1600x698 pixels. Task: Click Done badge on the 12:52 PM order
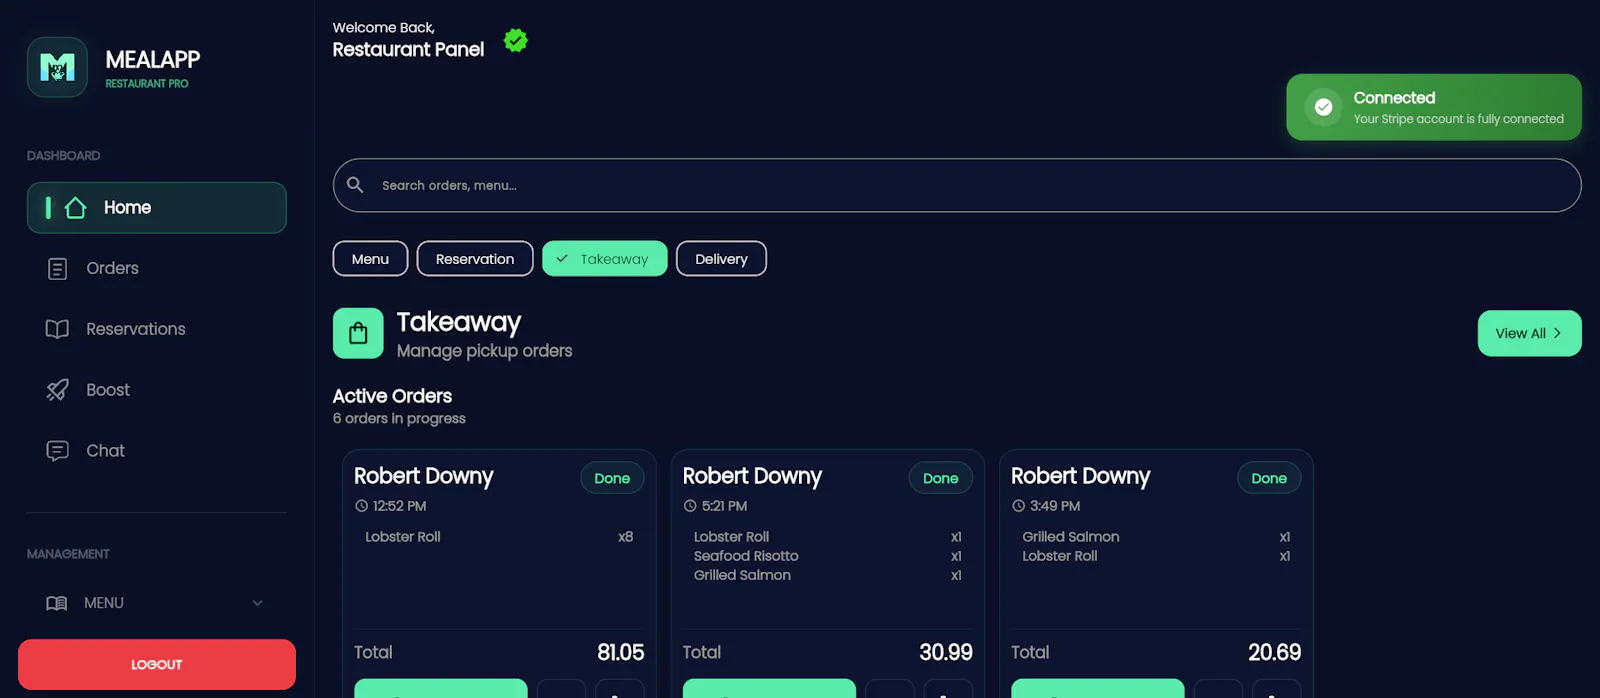(612, 478)
